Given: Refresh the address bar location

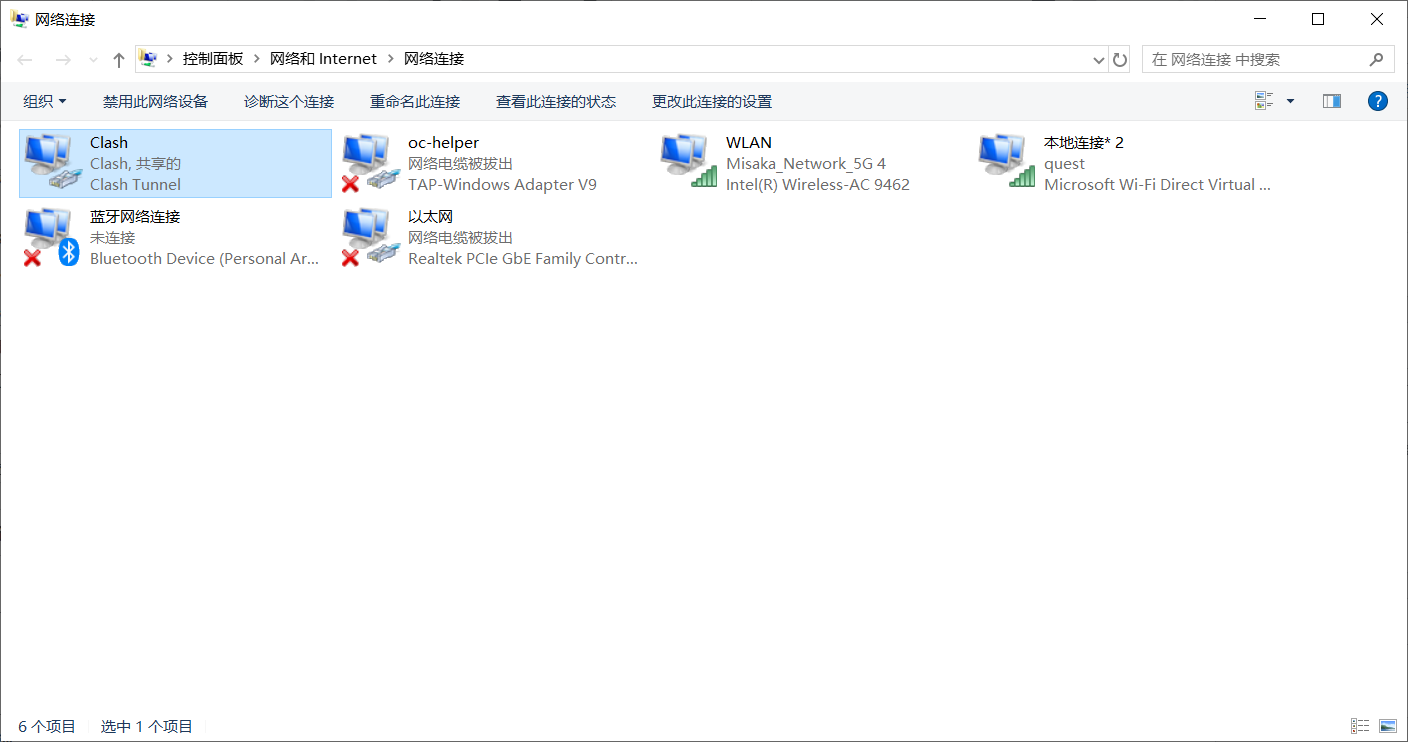Looking at the screenshot, I should click(1120, 60).
